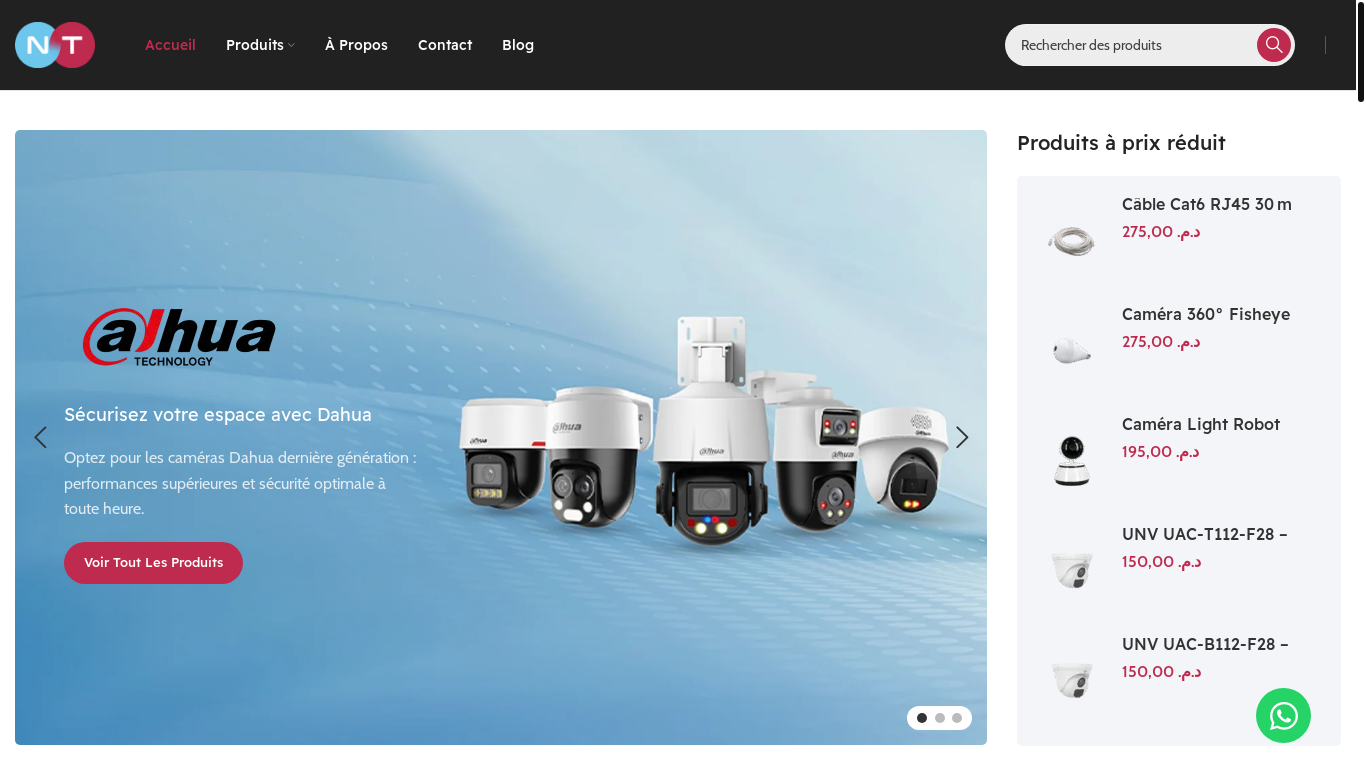The image size is (1366, 768).
Task: Open Caméra 360° Fisheye product link
Action: click(1206, 314)
